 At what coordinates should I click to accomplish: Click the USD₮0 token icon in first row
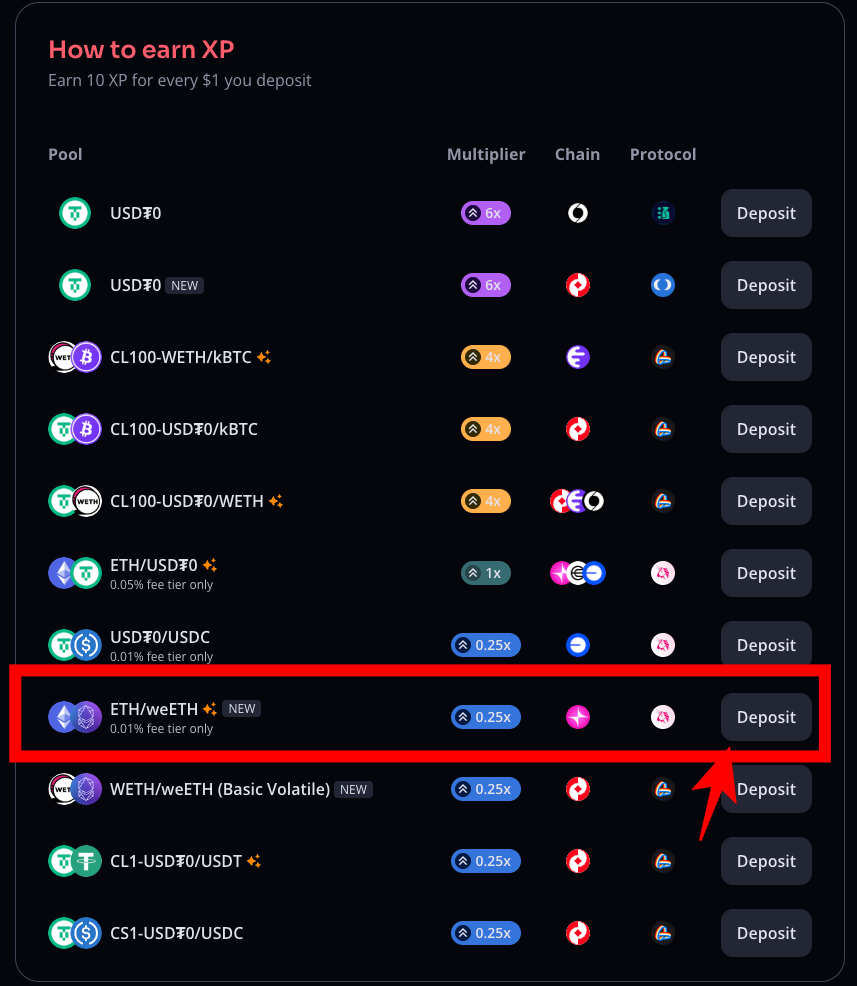(x=75, y=213)
